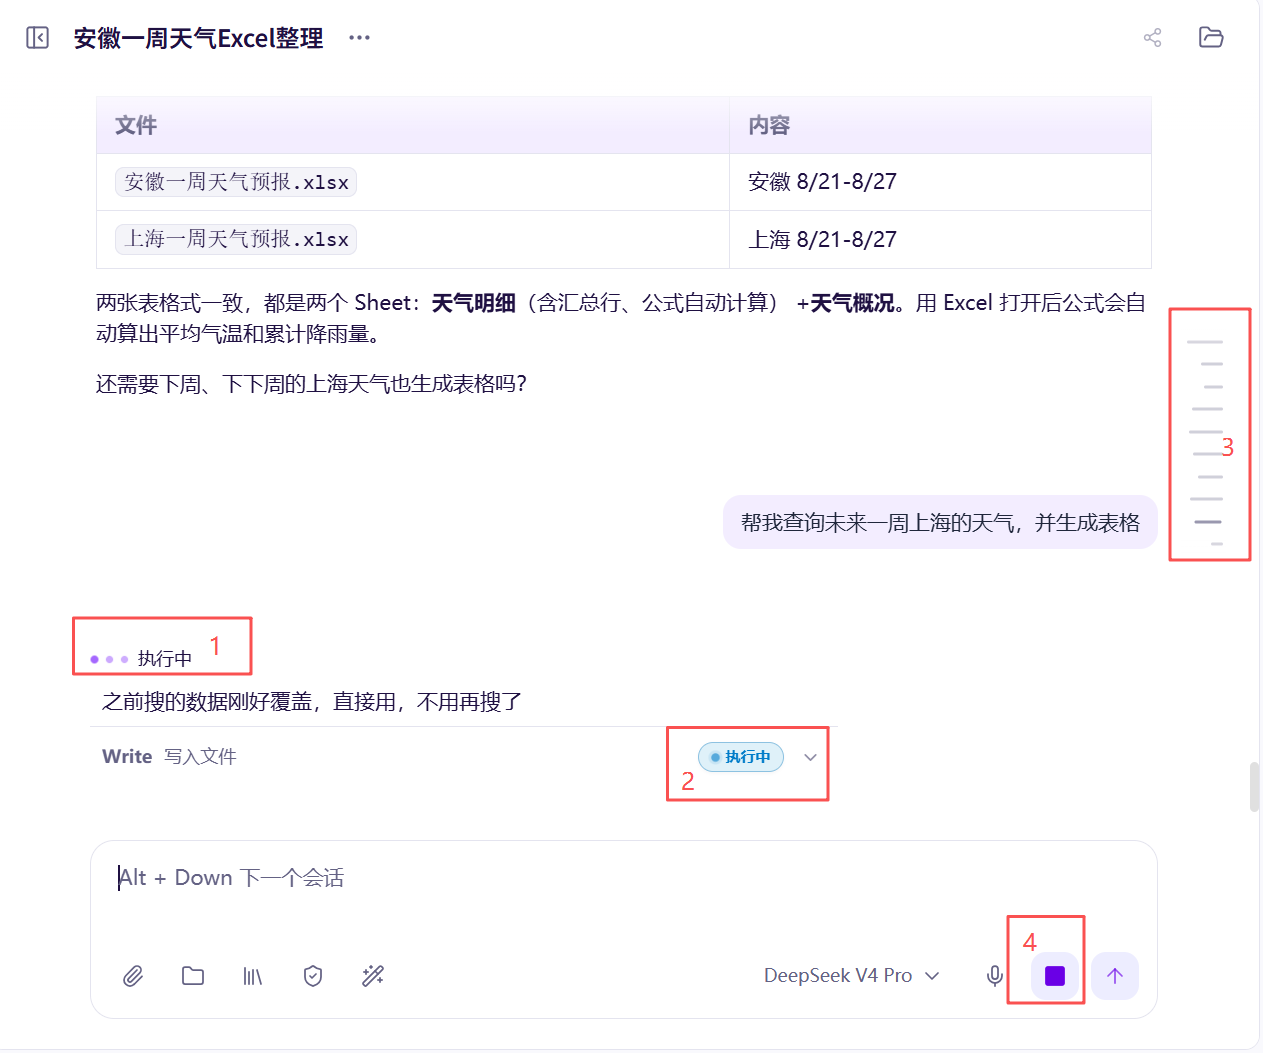Open the DeepSeek V4 Pro model dropdown
Screen dimensions: 1263x1053
[x=851, y=976]
